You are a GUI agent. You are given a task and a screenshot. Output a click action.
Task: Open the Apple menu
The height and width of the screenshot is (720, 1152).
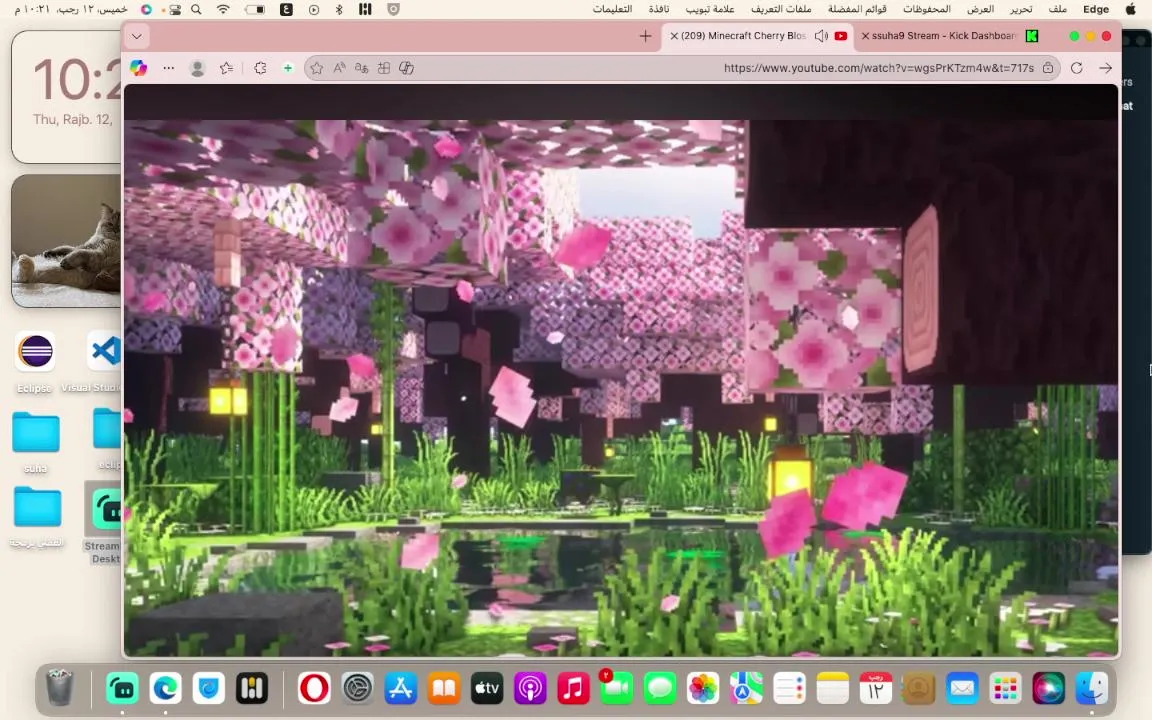[1131, 10]
